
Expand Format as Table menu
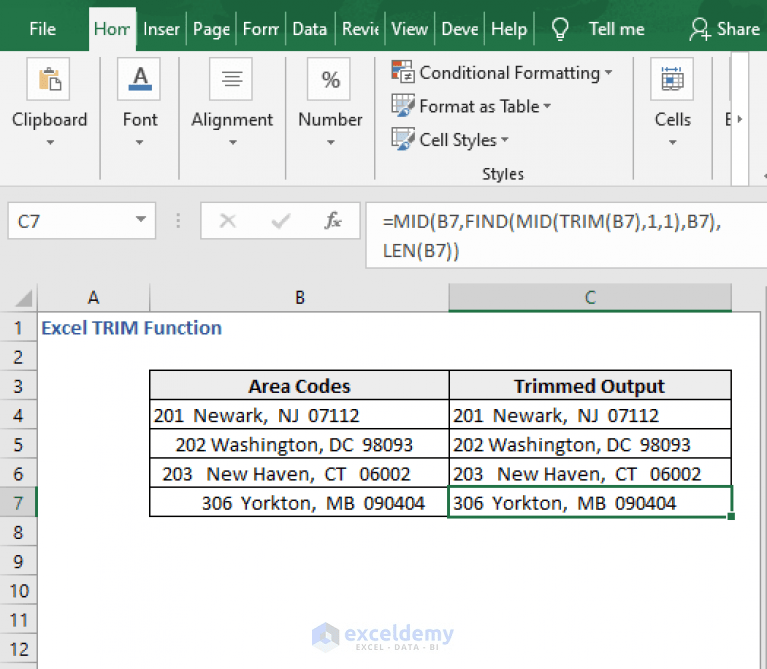[x=471, y=106]
